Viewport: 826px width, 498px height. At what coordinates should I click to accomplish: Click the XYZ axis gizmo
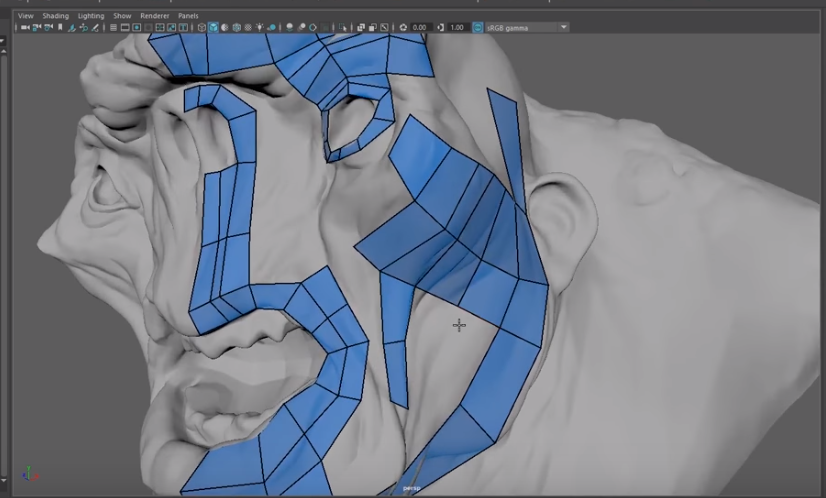pyautogui.click(x=30, y=473)
